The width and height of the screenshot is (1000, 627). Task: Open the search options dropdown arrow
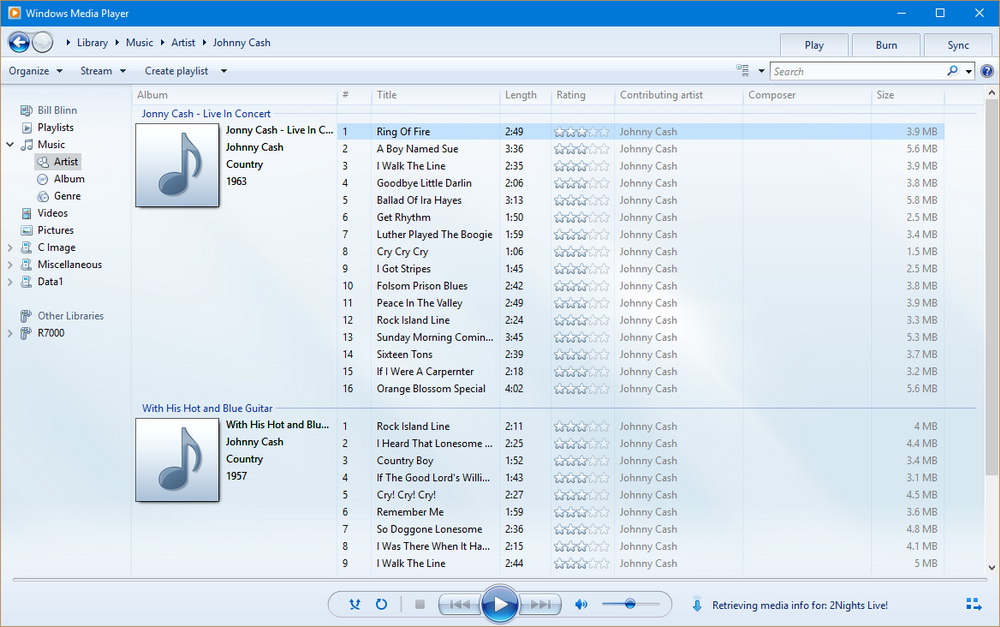(969, 71)
